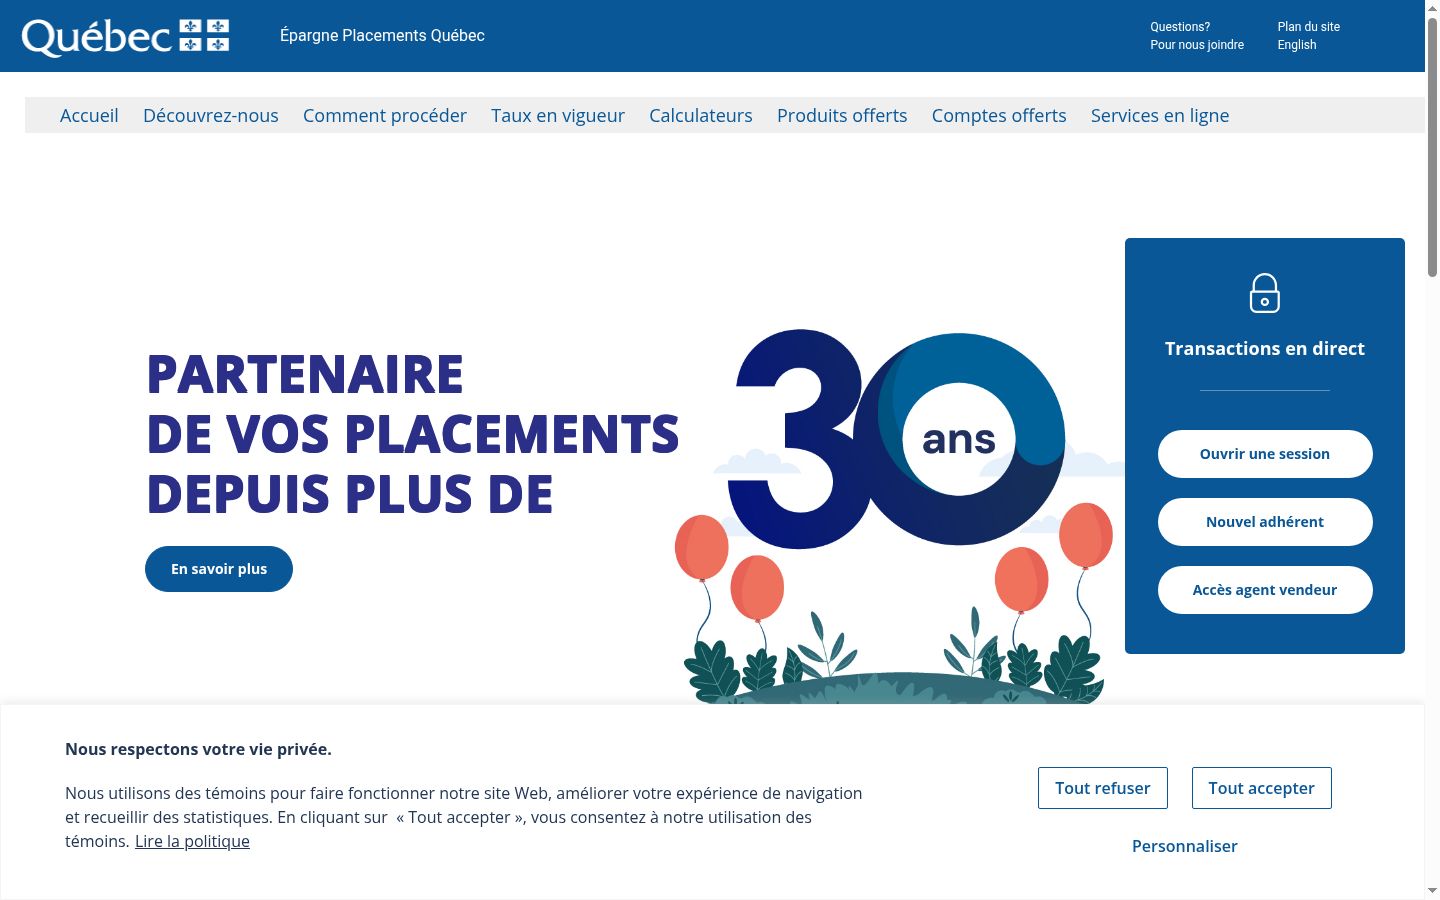This screenshot has width=1440, height=900.
Task: Open the Pour nous joindre link
Action: pyautogui.click(x=1197, y=45)
